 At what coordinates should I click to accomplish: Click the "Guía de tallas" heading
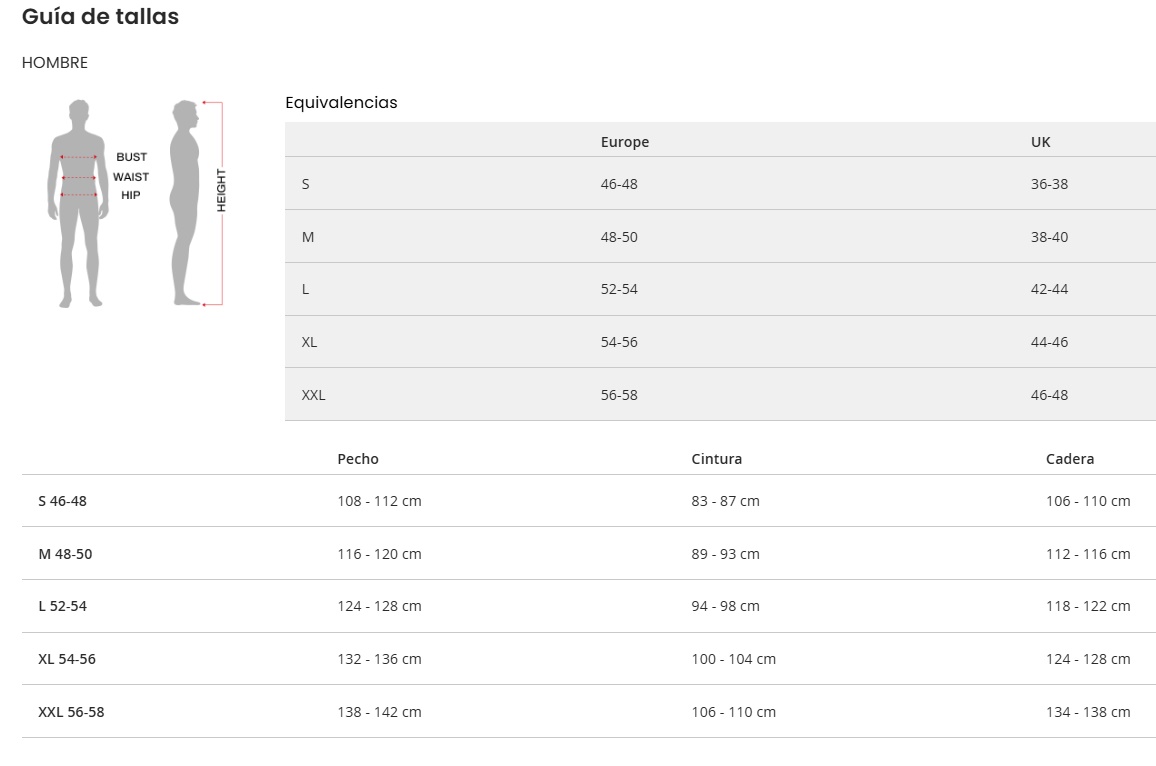100,17
